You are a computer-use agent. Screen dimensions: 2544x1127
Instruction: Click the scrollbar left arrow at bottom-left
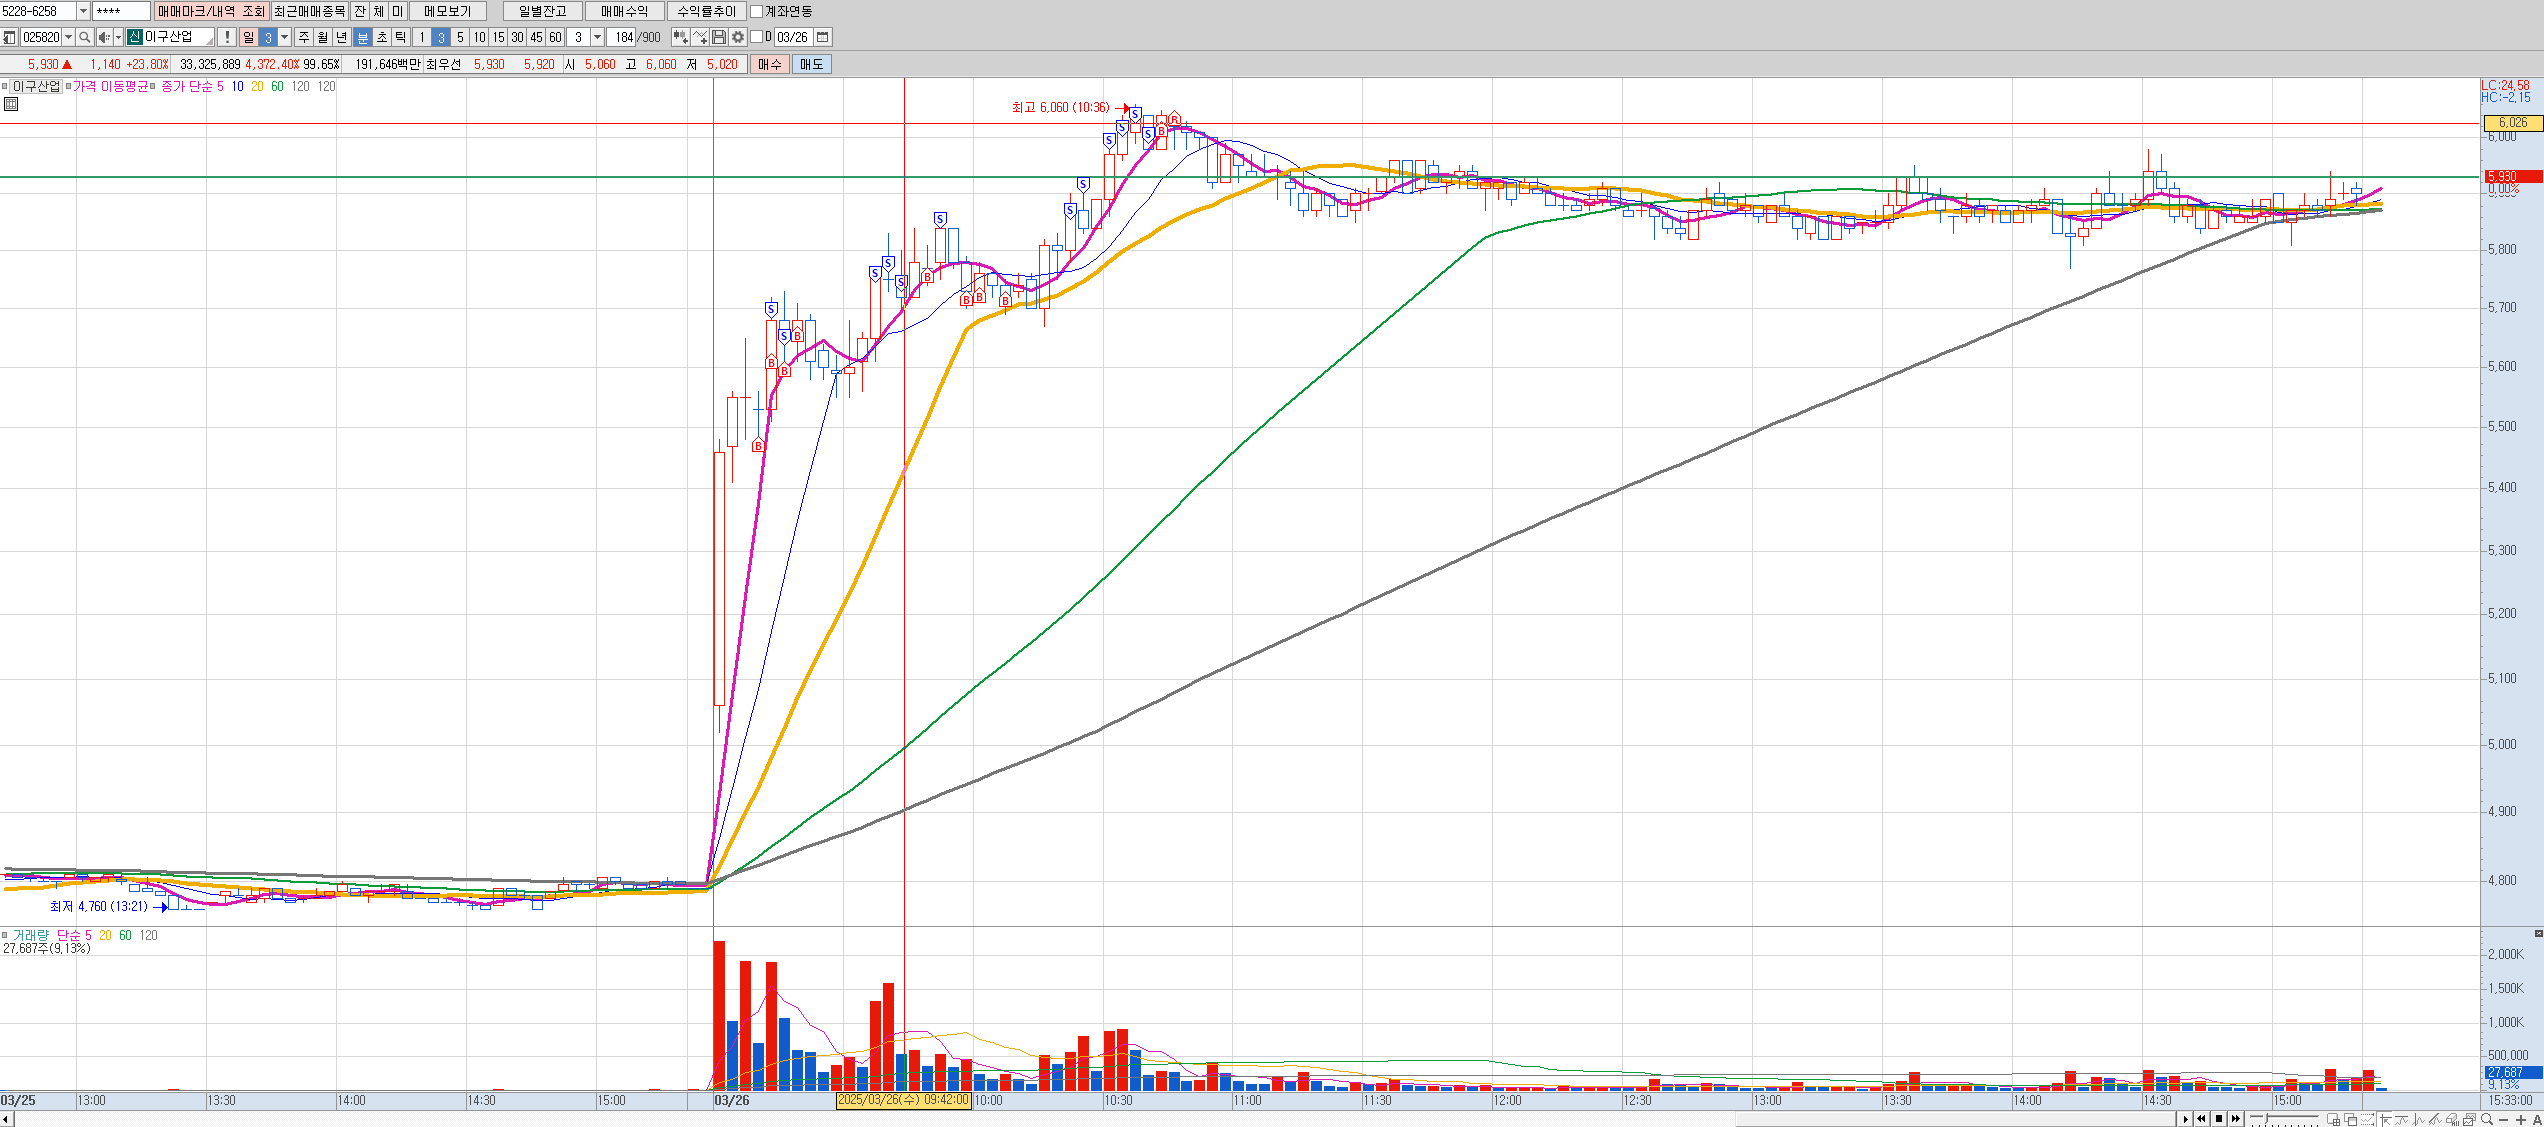point(6,1119)
